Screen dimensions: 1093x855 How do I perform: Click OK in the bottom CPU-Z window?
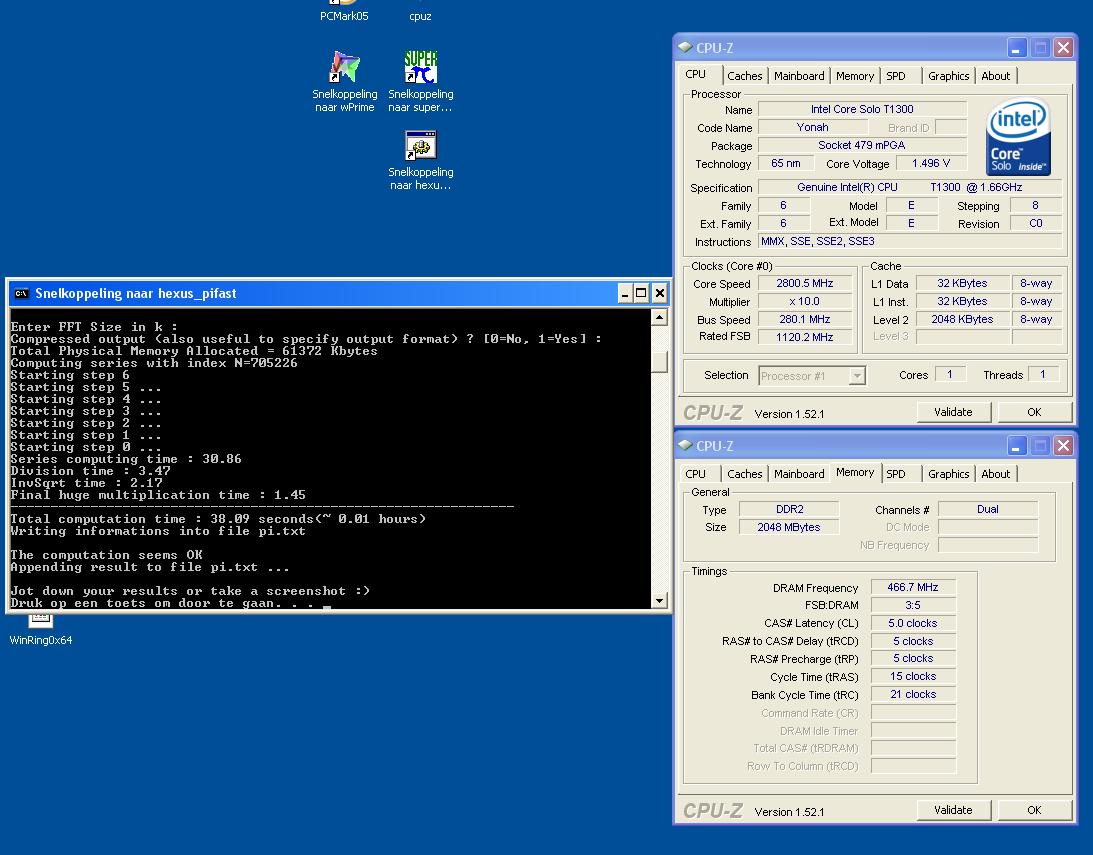(1034, 810)
